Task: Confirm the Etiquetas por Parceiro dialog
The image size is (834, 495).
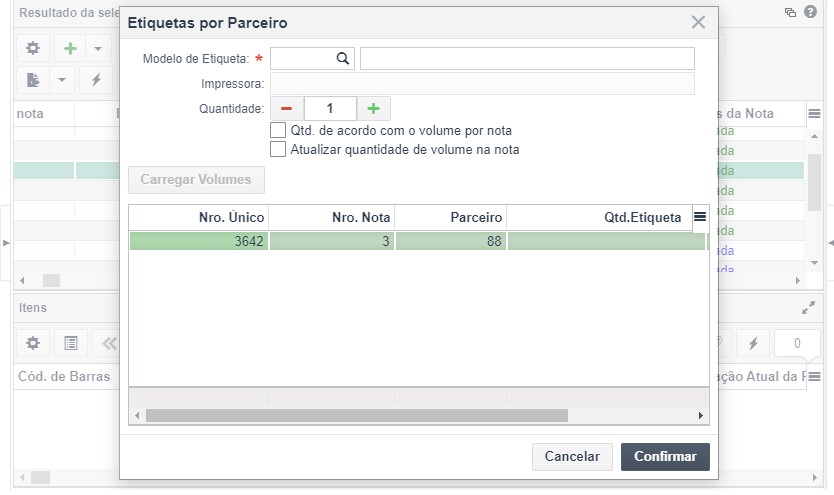Action: tap(665, 457)
